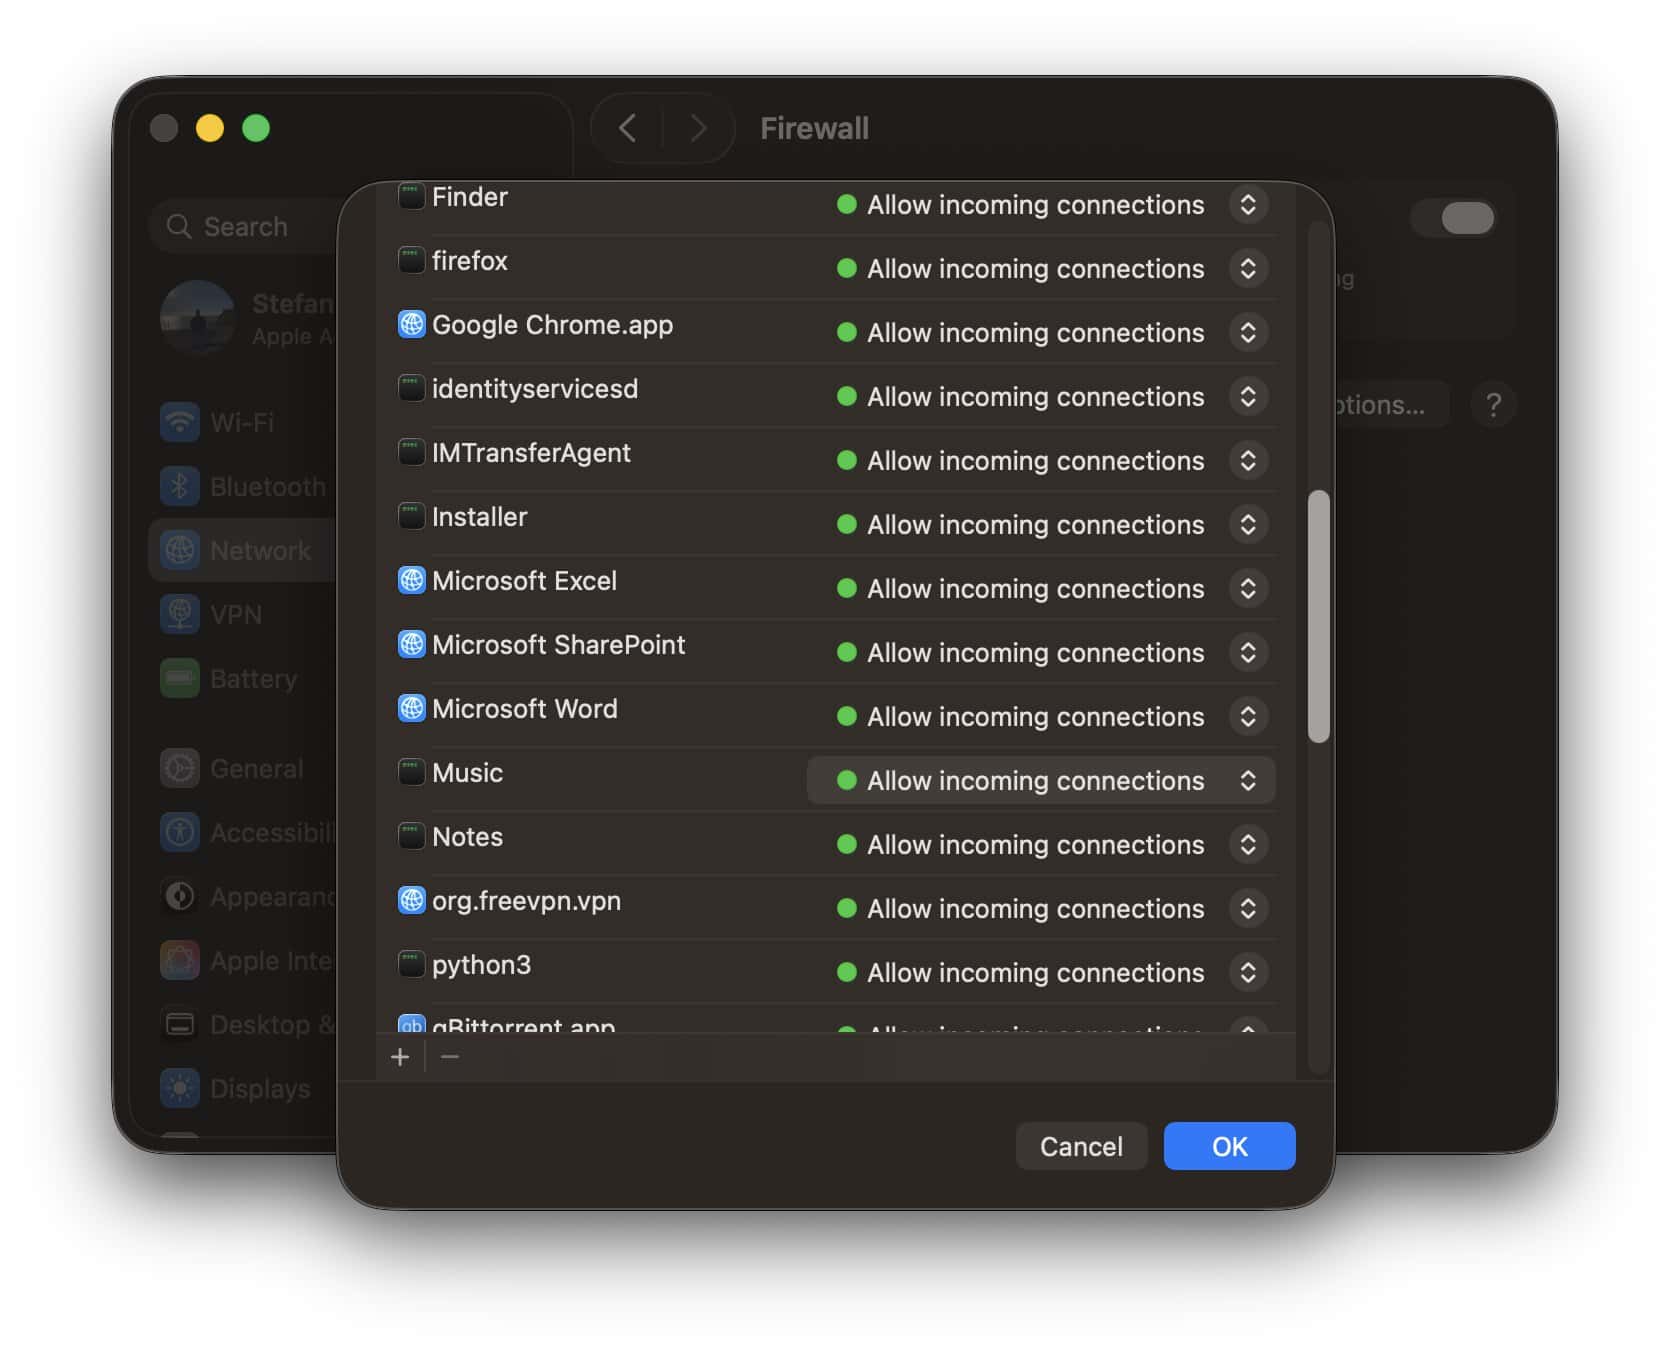This screenshot has width=1670, height=1358.
Task: Open connection dropdown for identityservicesd
Action: pyautogui.click(x=1248, y=396)
